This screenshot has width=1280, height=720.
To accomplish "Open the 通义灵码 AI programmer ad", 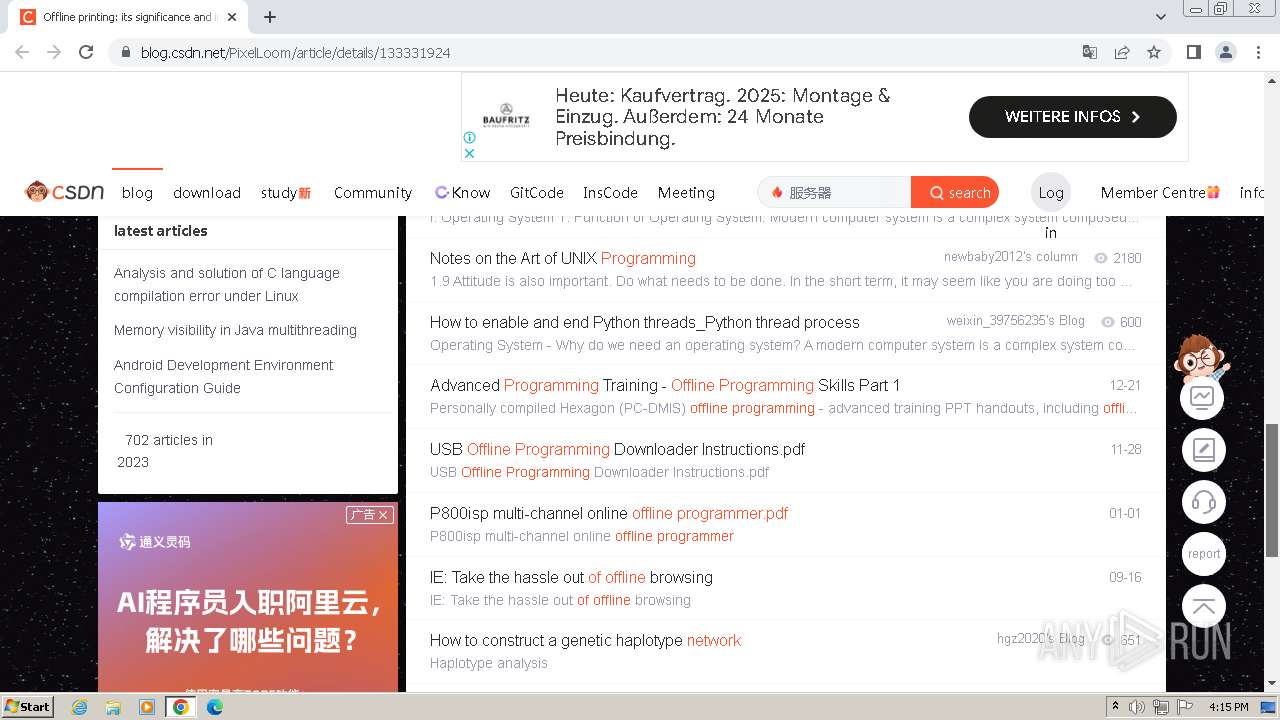I will 248,598.
